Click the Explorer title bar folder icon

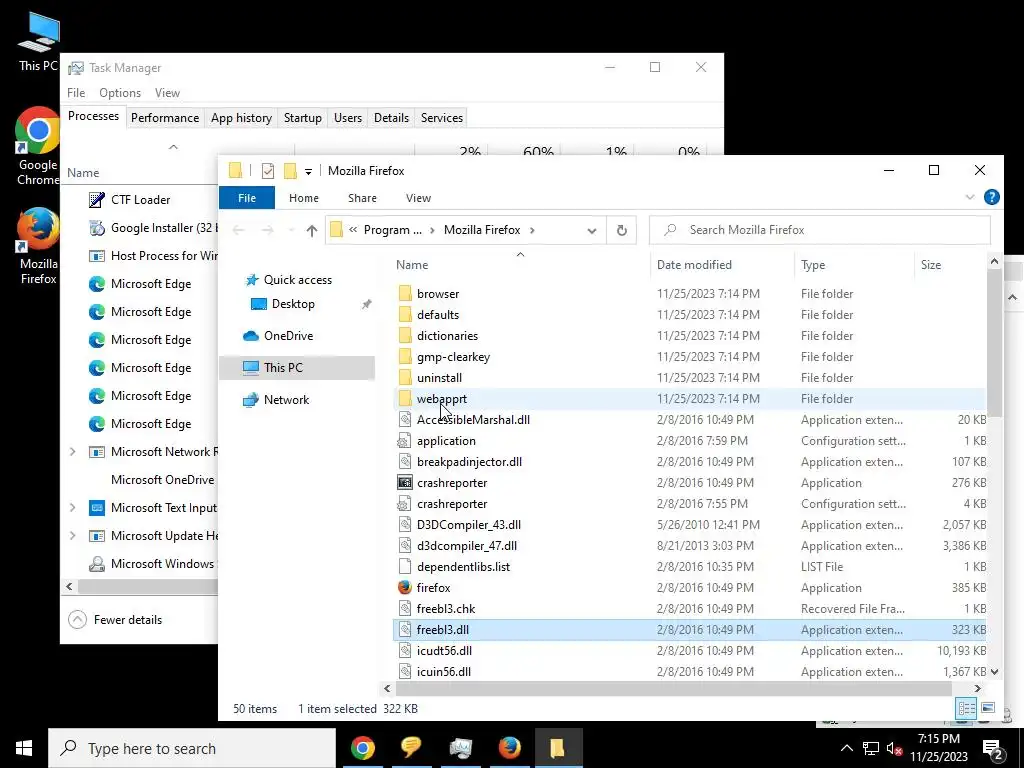point(236,171)
